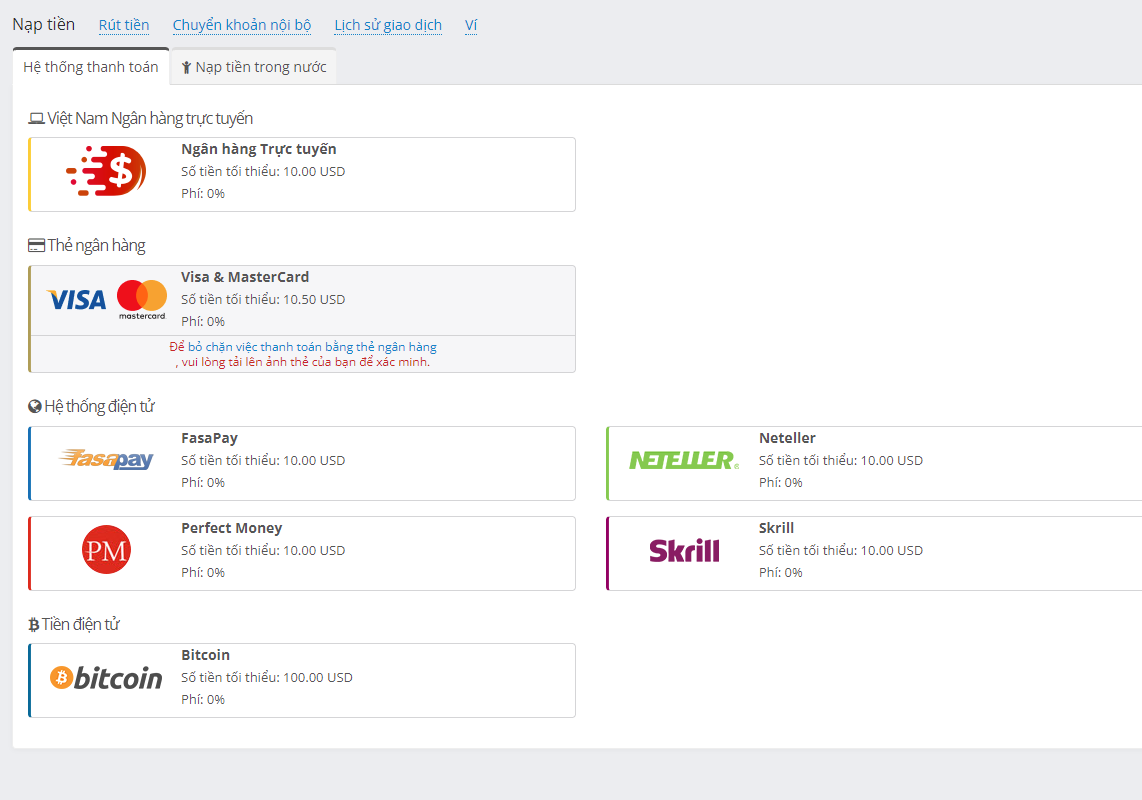Click the person icon on Nạp tiền trong nước tab
Screen dimensions: 1142x800
click(x=186, y=68)
